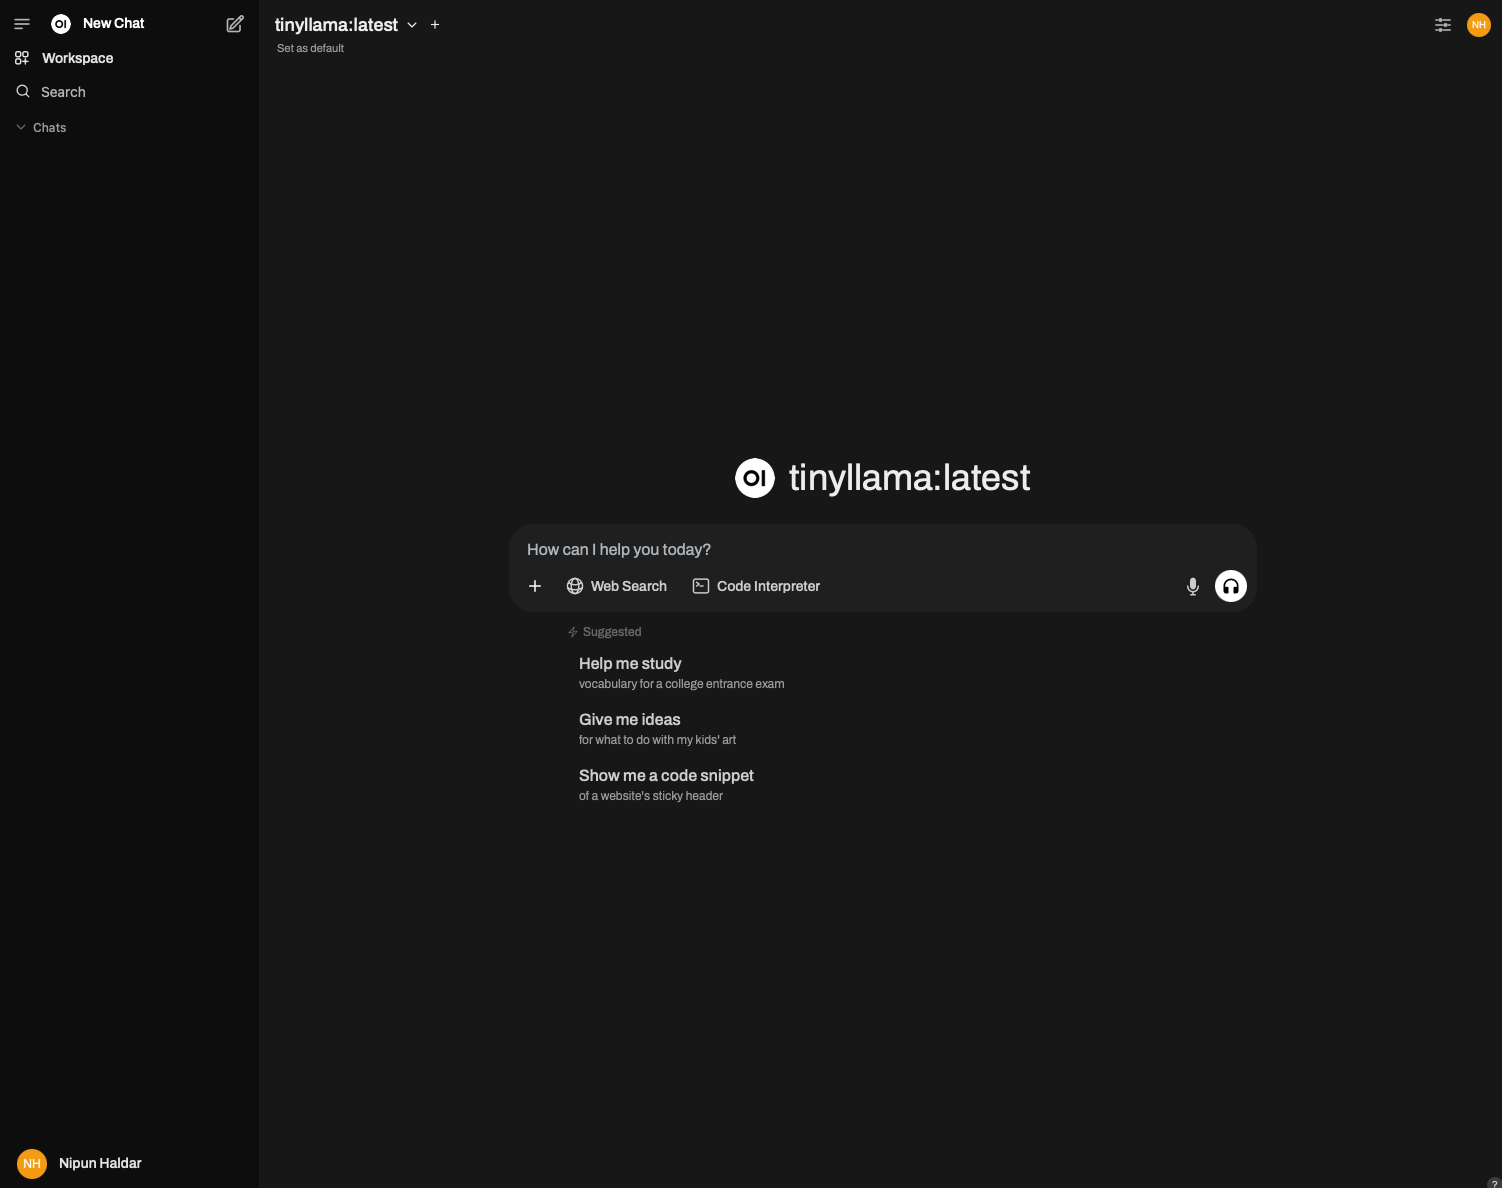1502x1188 pixels.
Task: Click Set as default link
Action: point(310,48)
